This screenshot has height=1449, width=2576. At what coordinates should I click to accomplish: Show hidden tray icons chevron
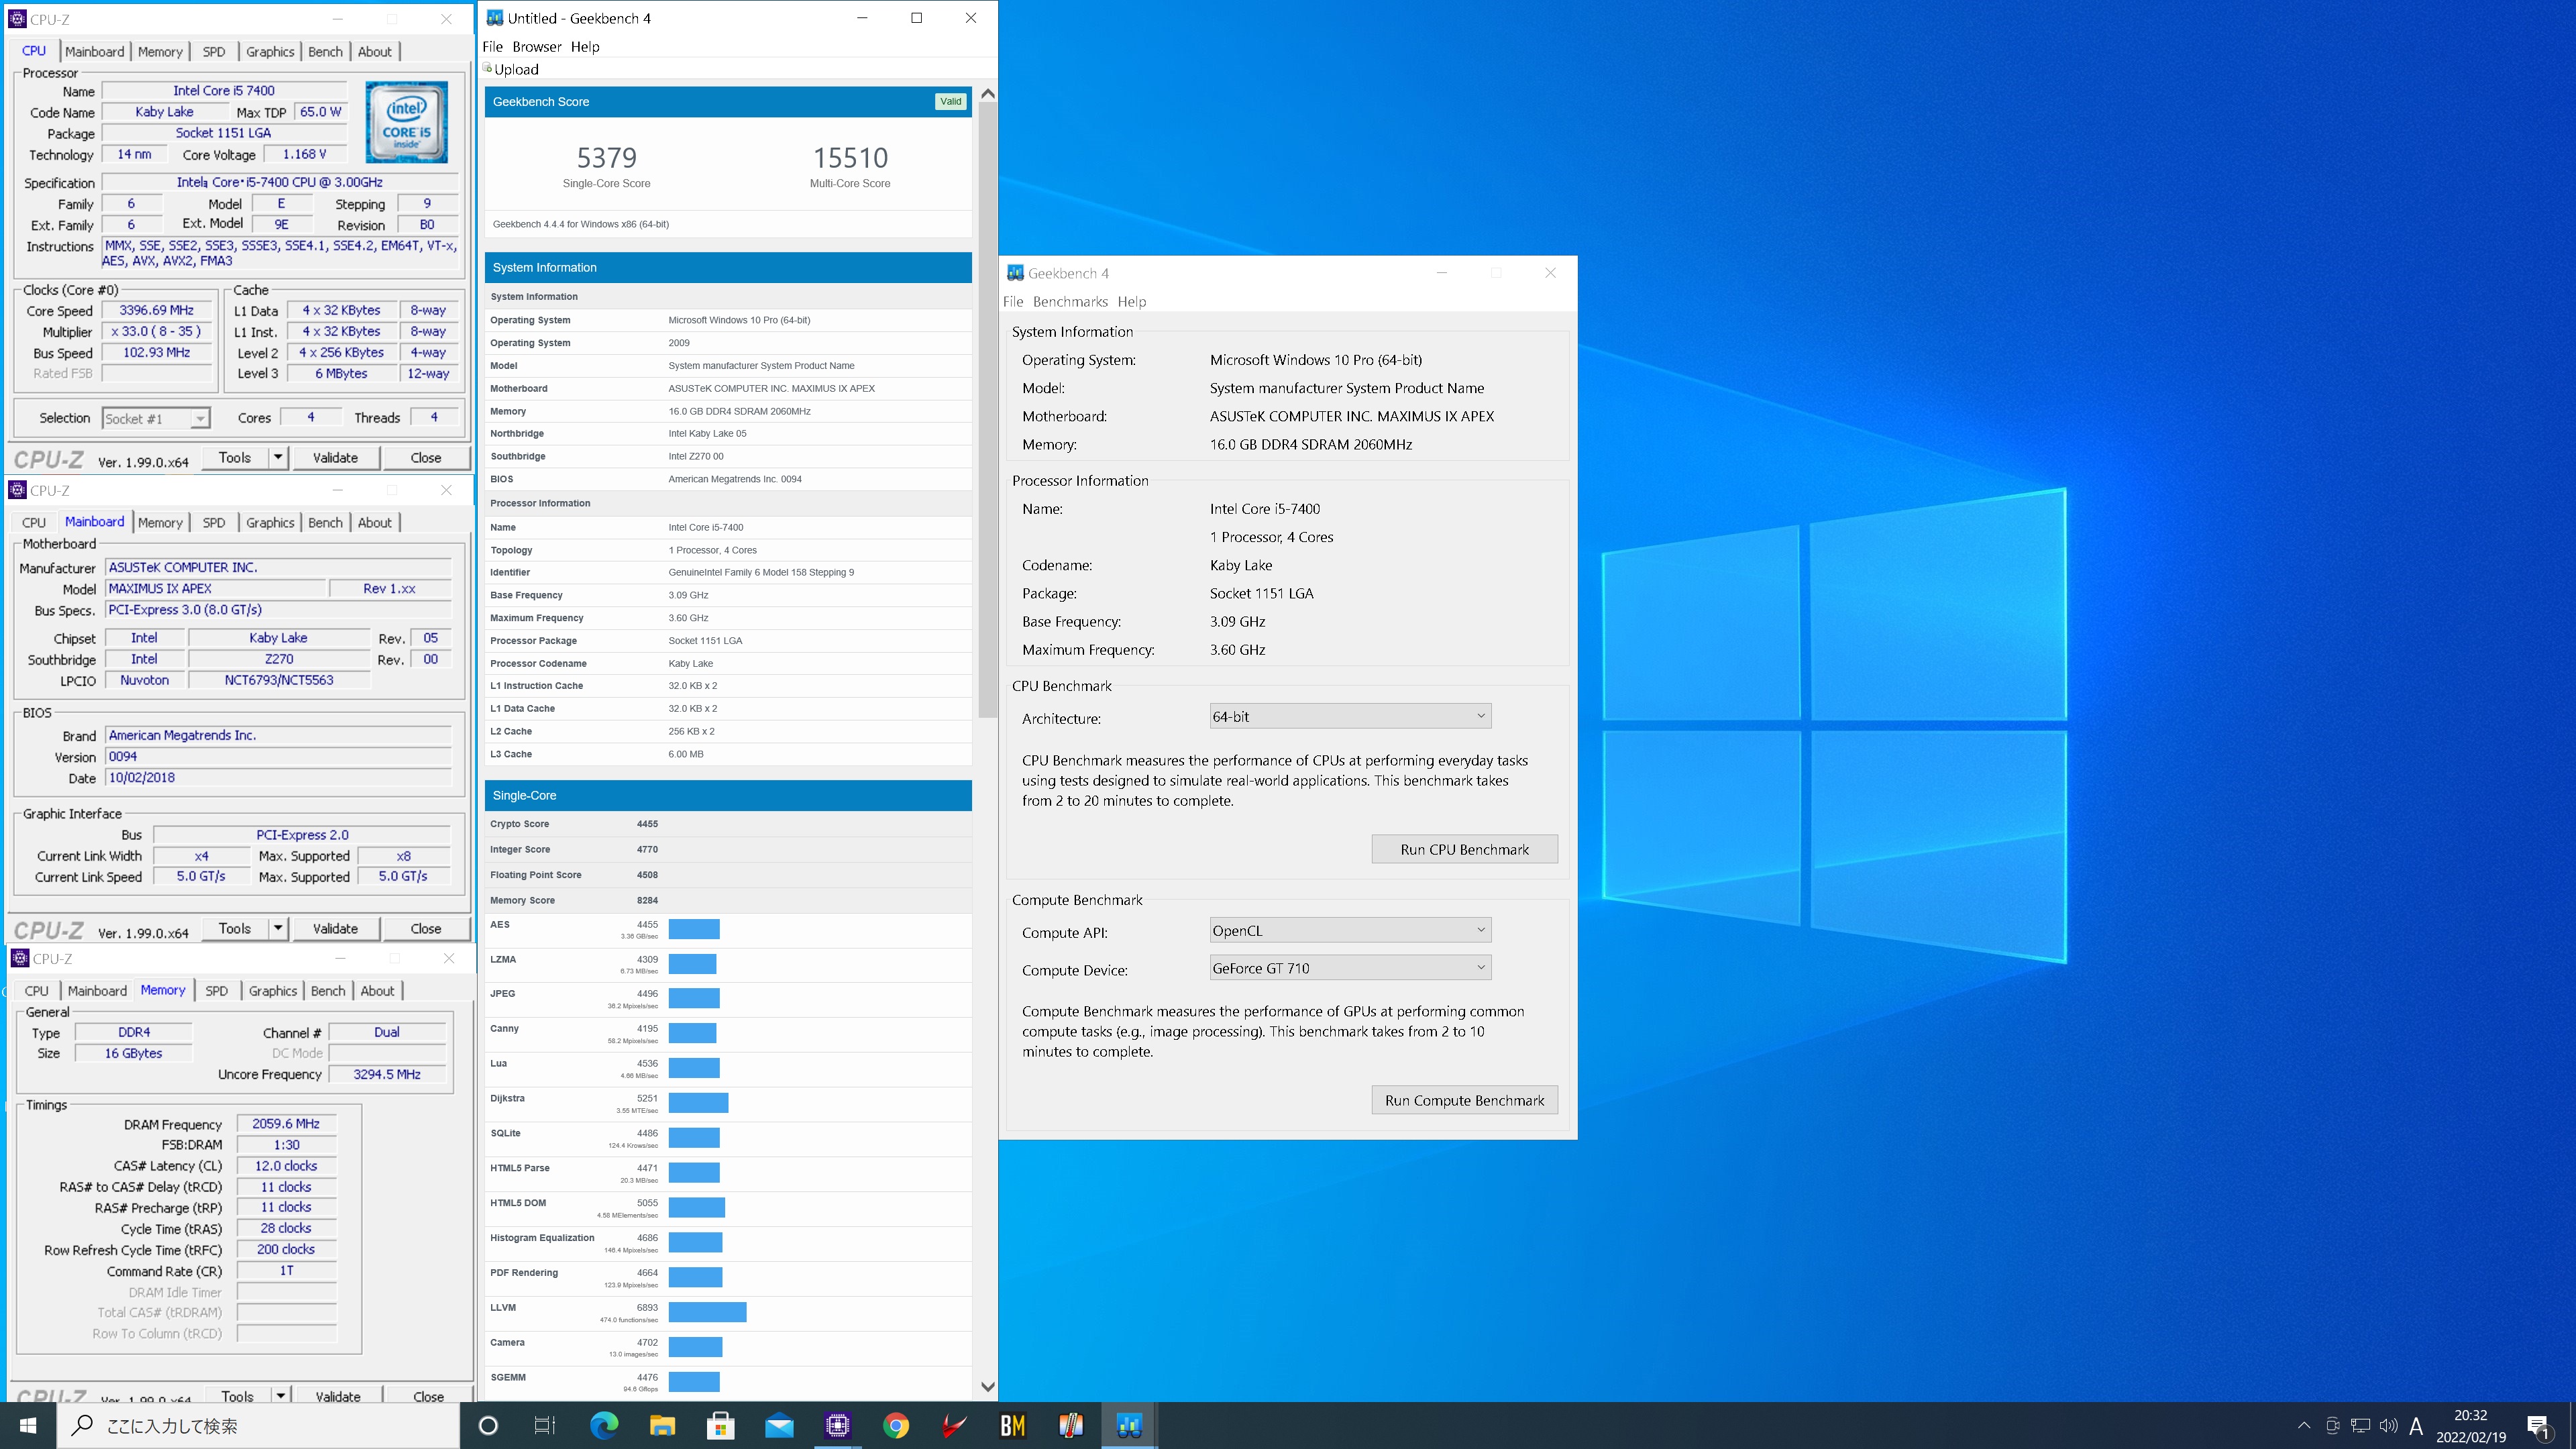click(x=2304, y=1425)
